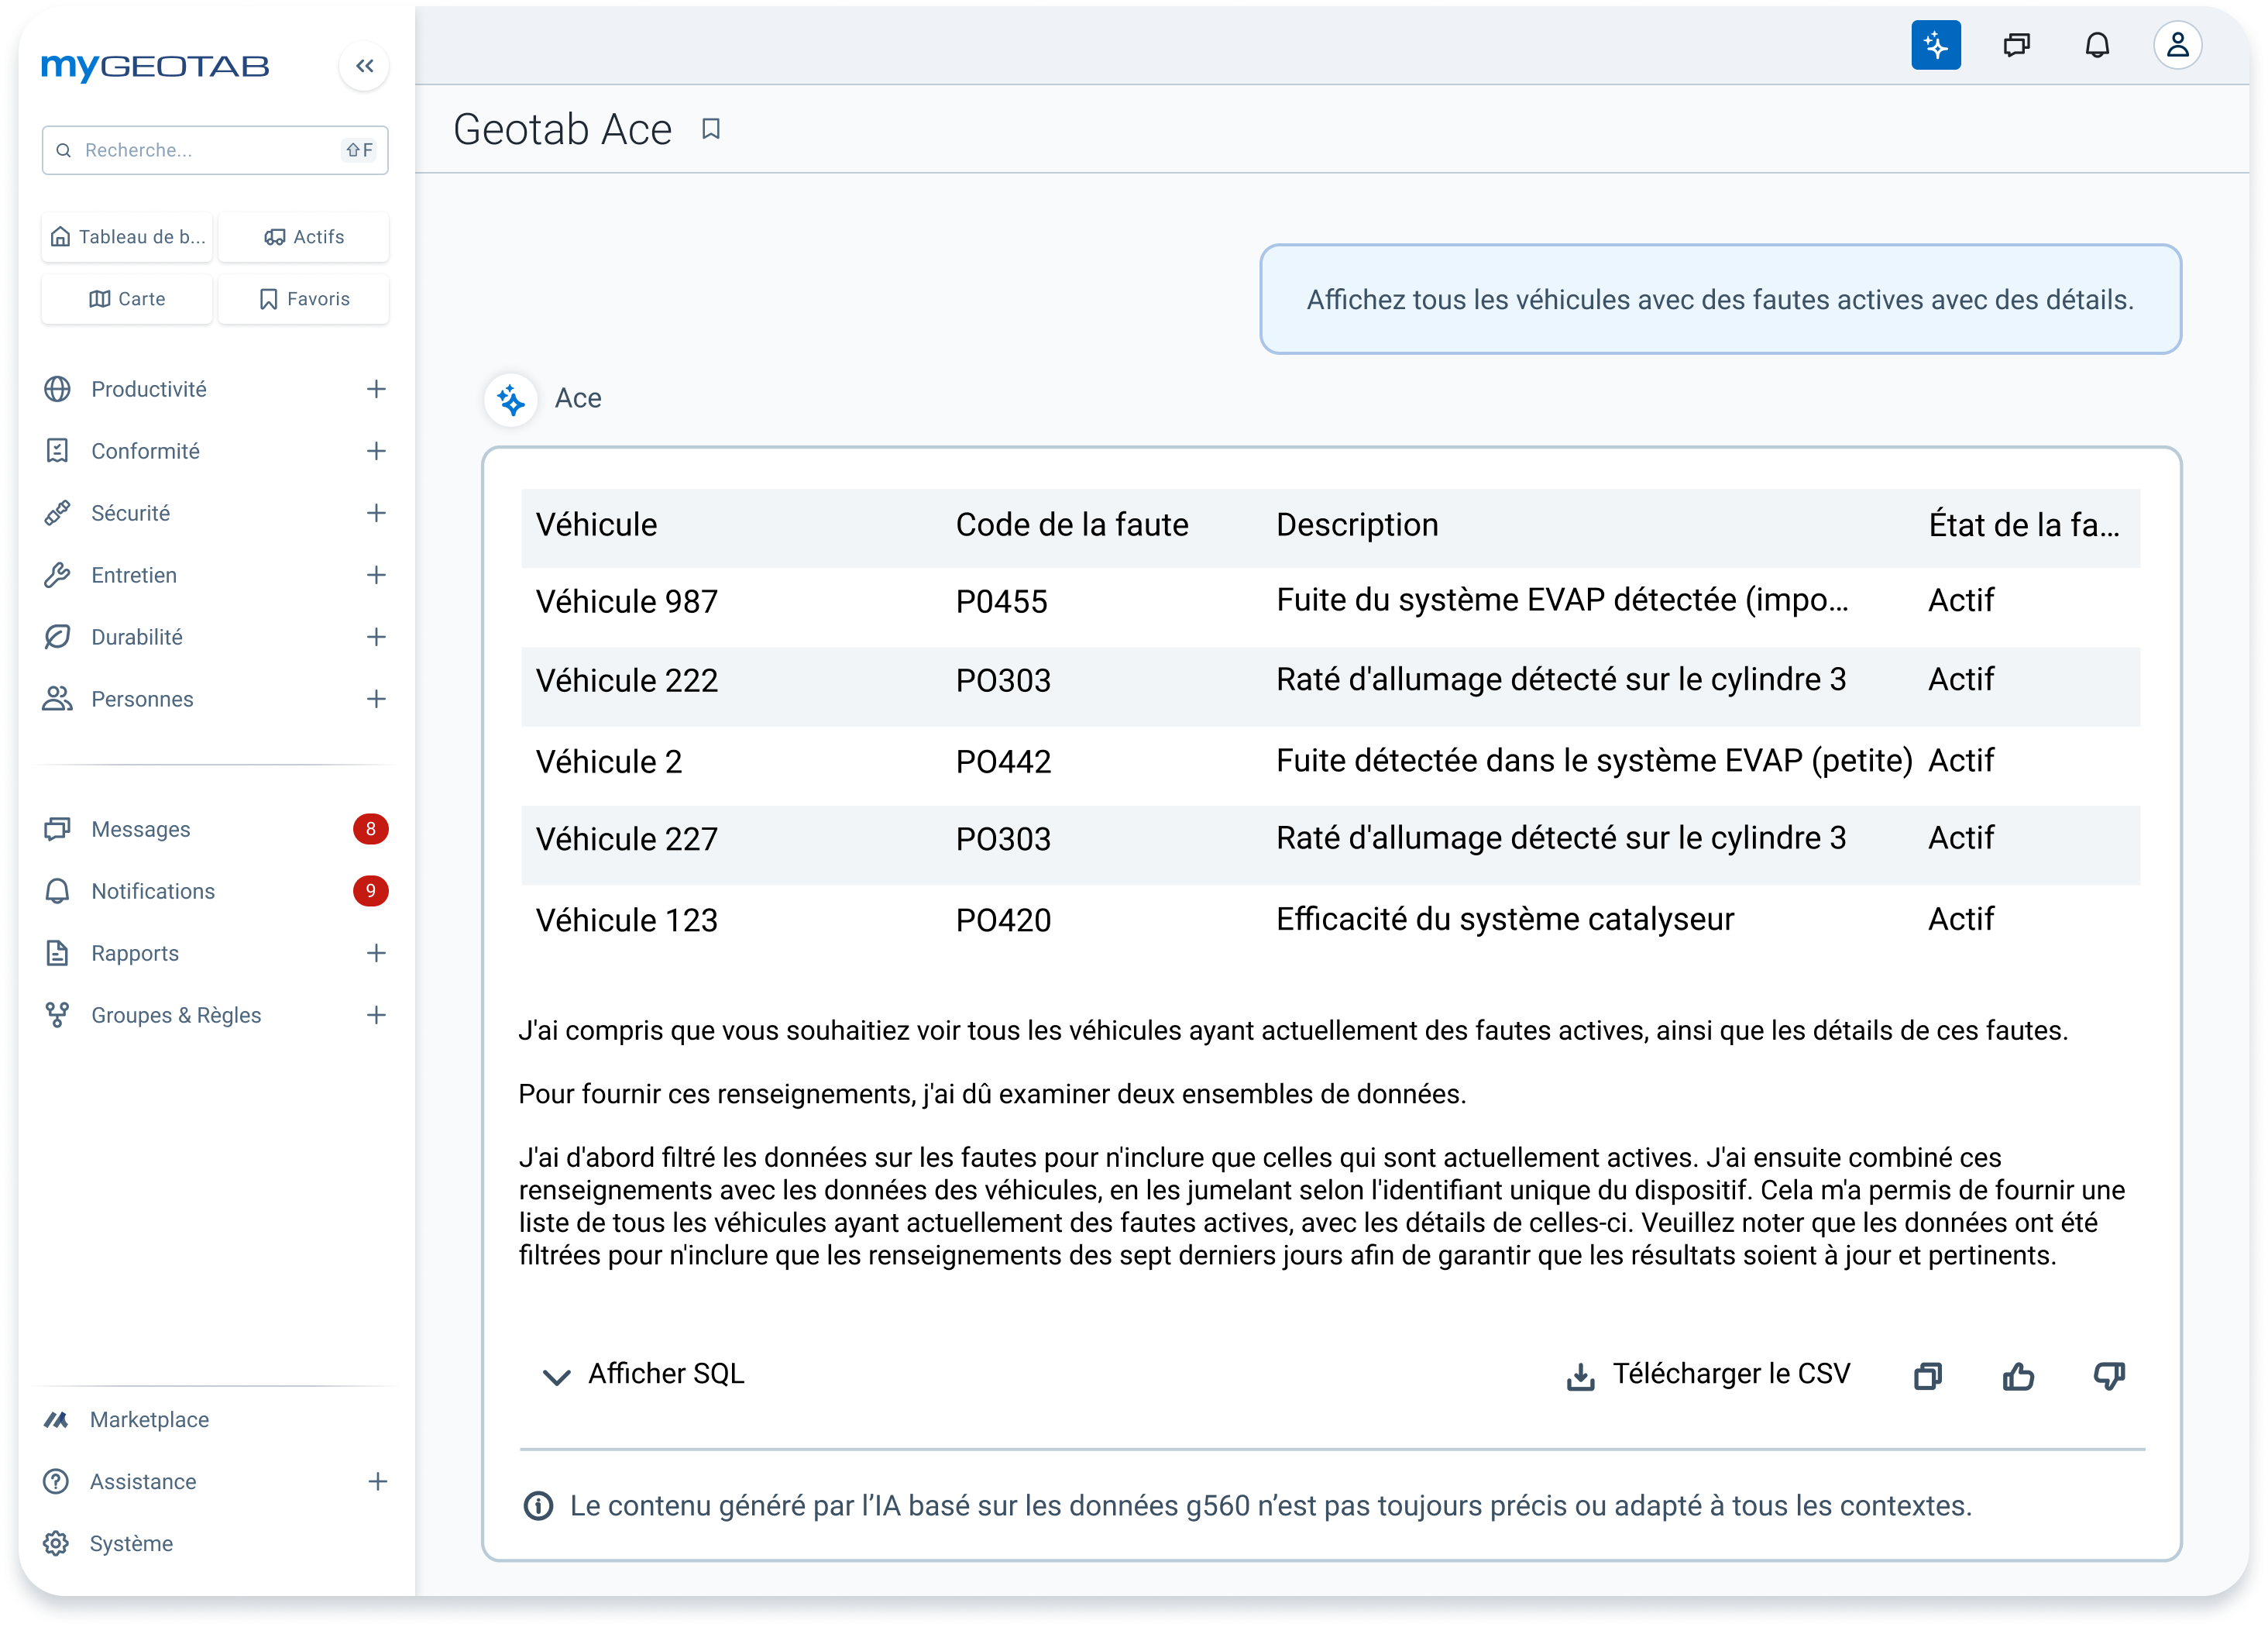Click the myGeotab logo
Image resolution: width=2268 pixels, height=1627 pixels.
155,67
